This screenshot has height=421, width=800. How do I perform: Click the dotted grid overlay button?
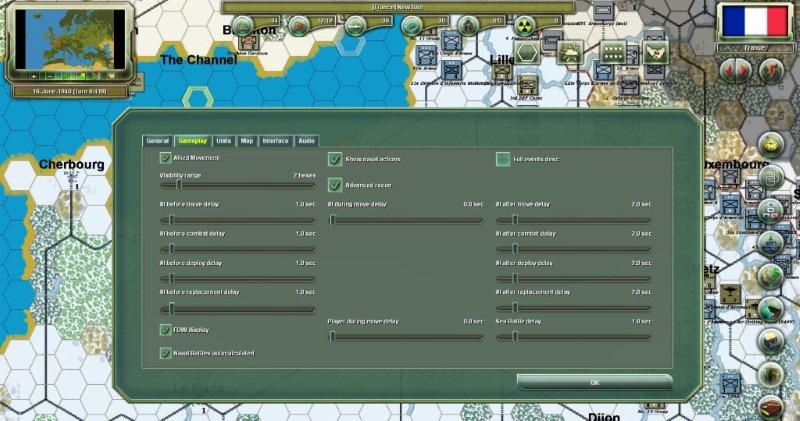613,52
